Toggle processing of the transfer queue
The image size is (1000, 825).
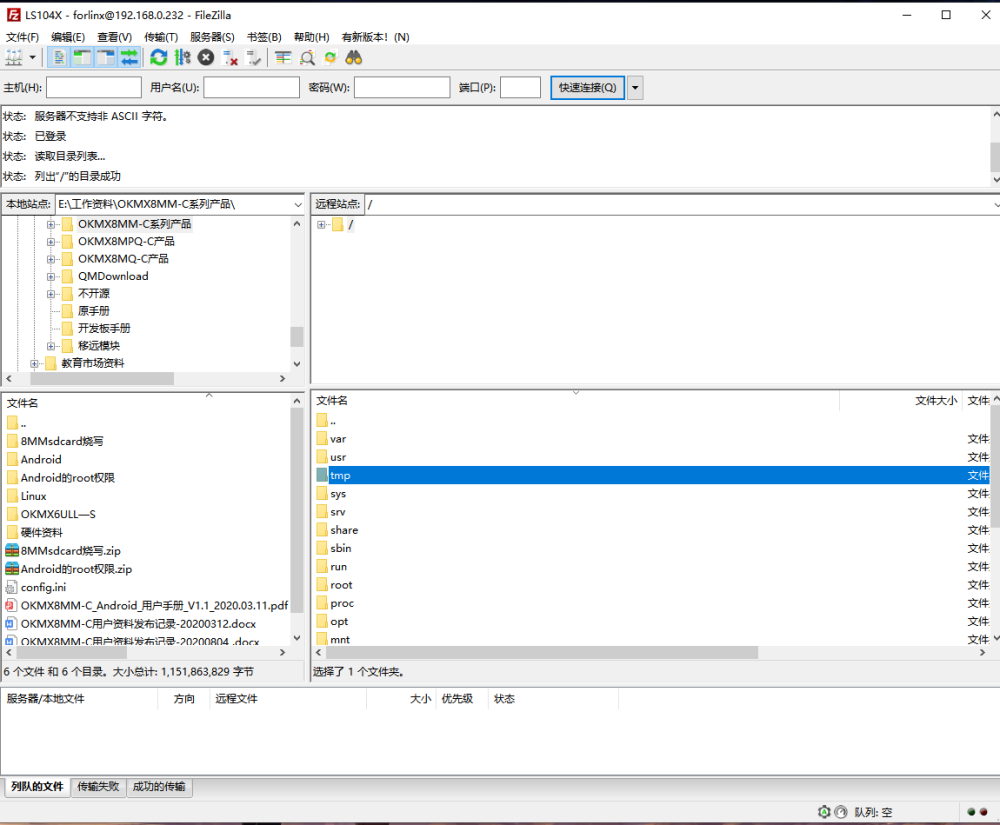coord(182,58)
